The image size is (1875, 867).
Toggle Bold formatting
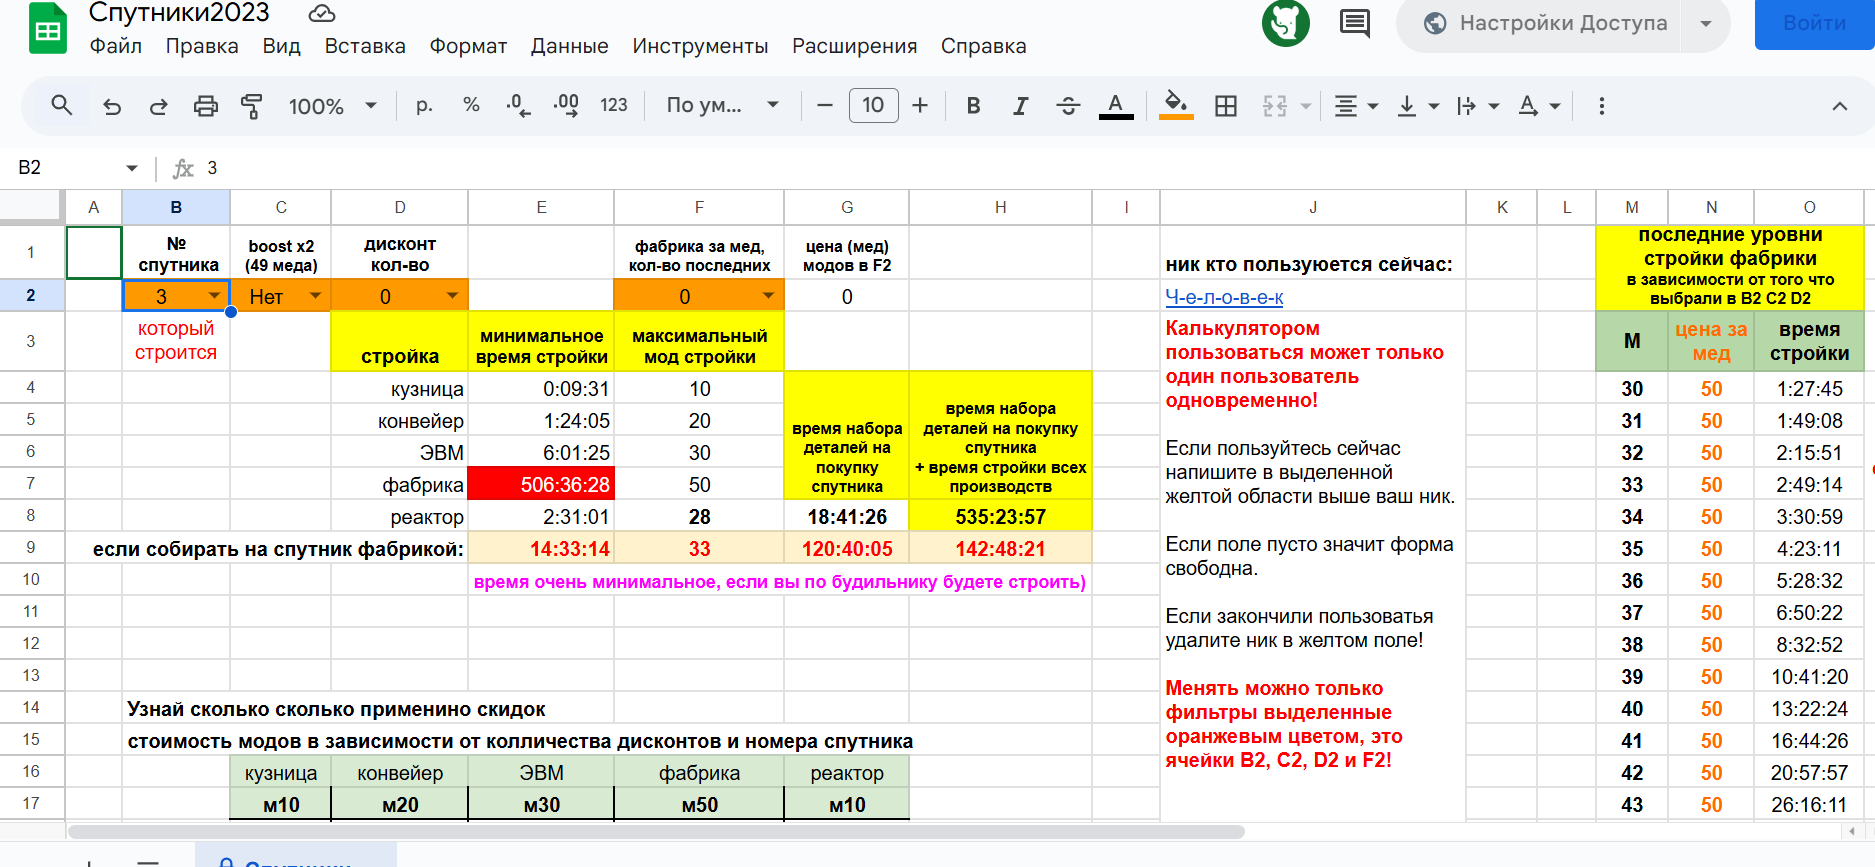tap(973, 106)
